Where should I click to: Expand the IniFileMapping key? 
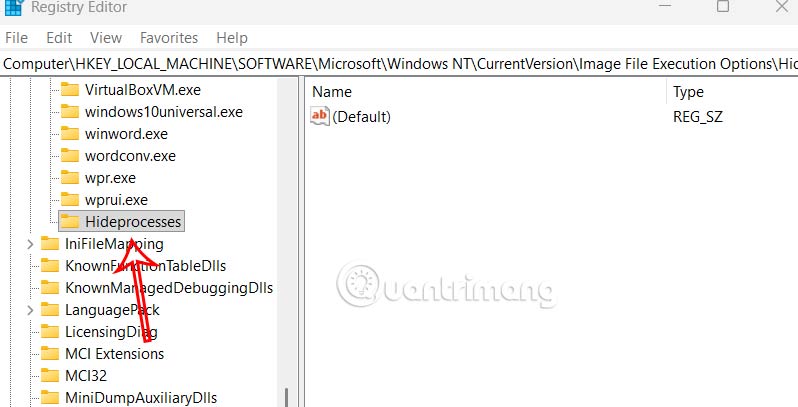(30, 244)
